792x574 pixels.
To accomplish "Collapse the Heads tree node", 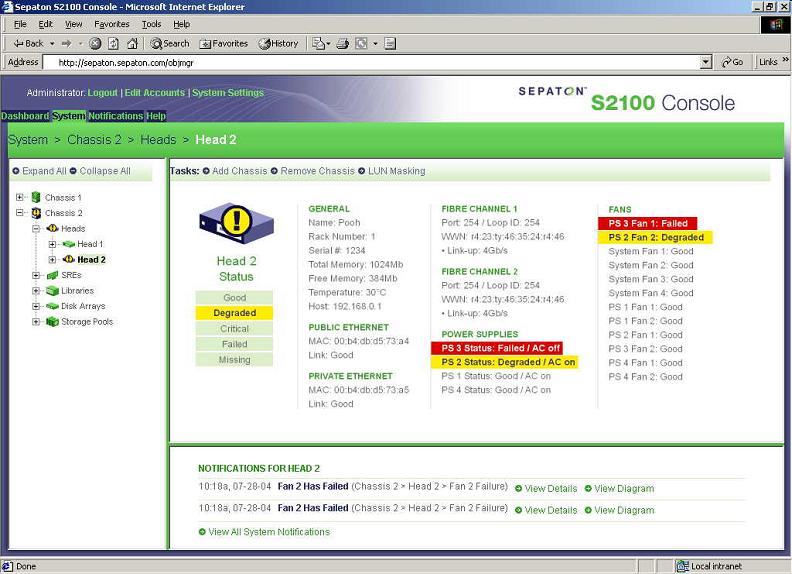I will coord(36,228).
